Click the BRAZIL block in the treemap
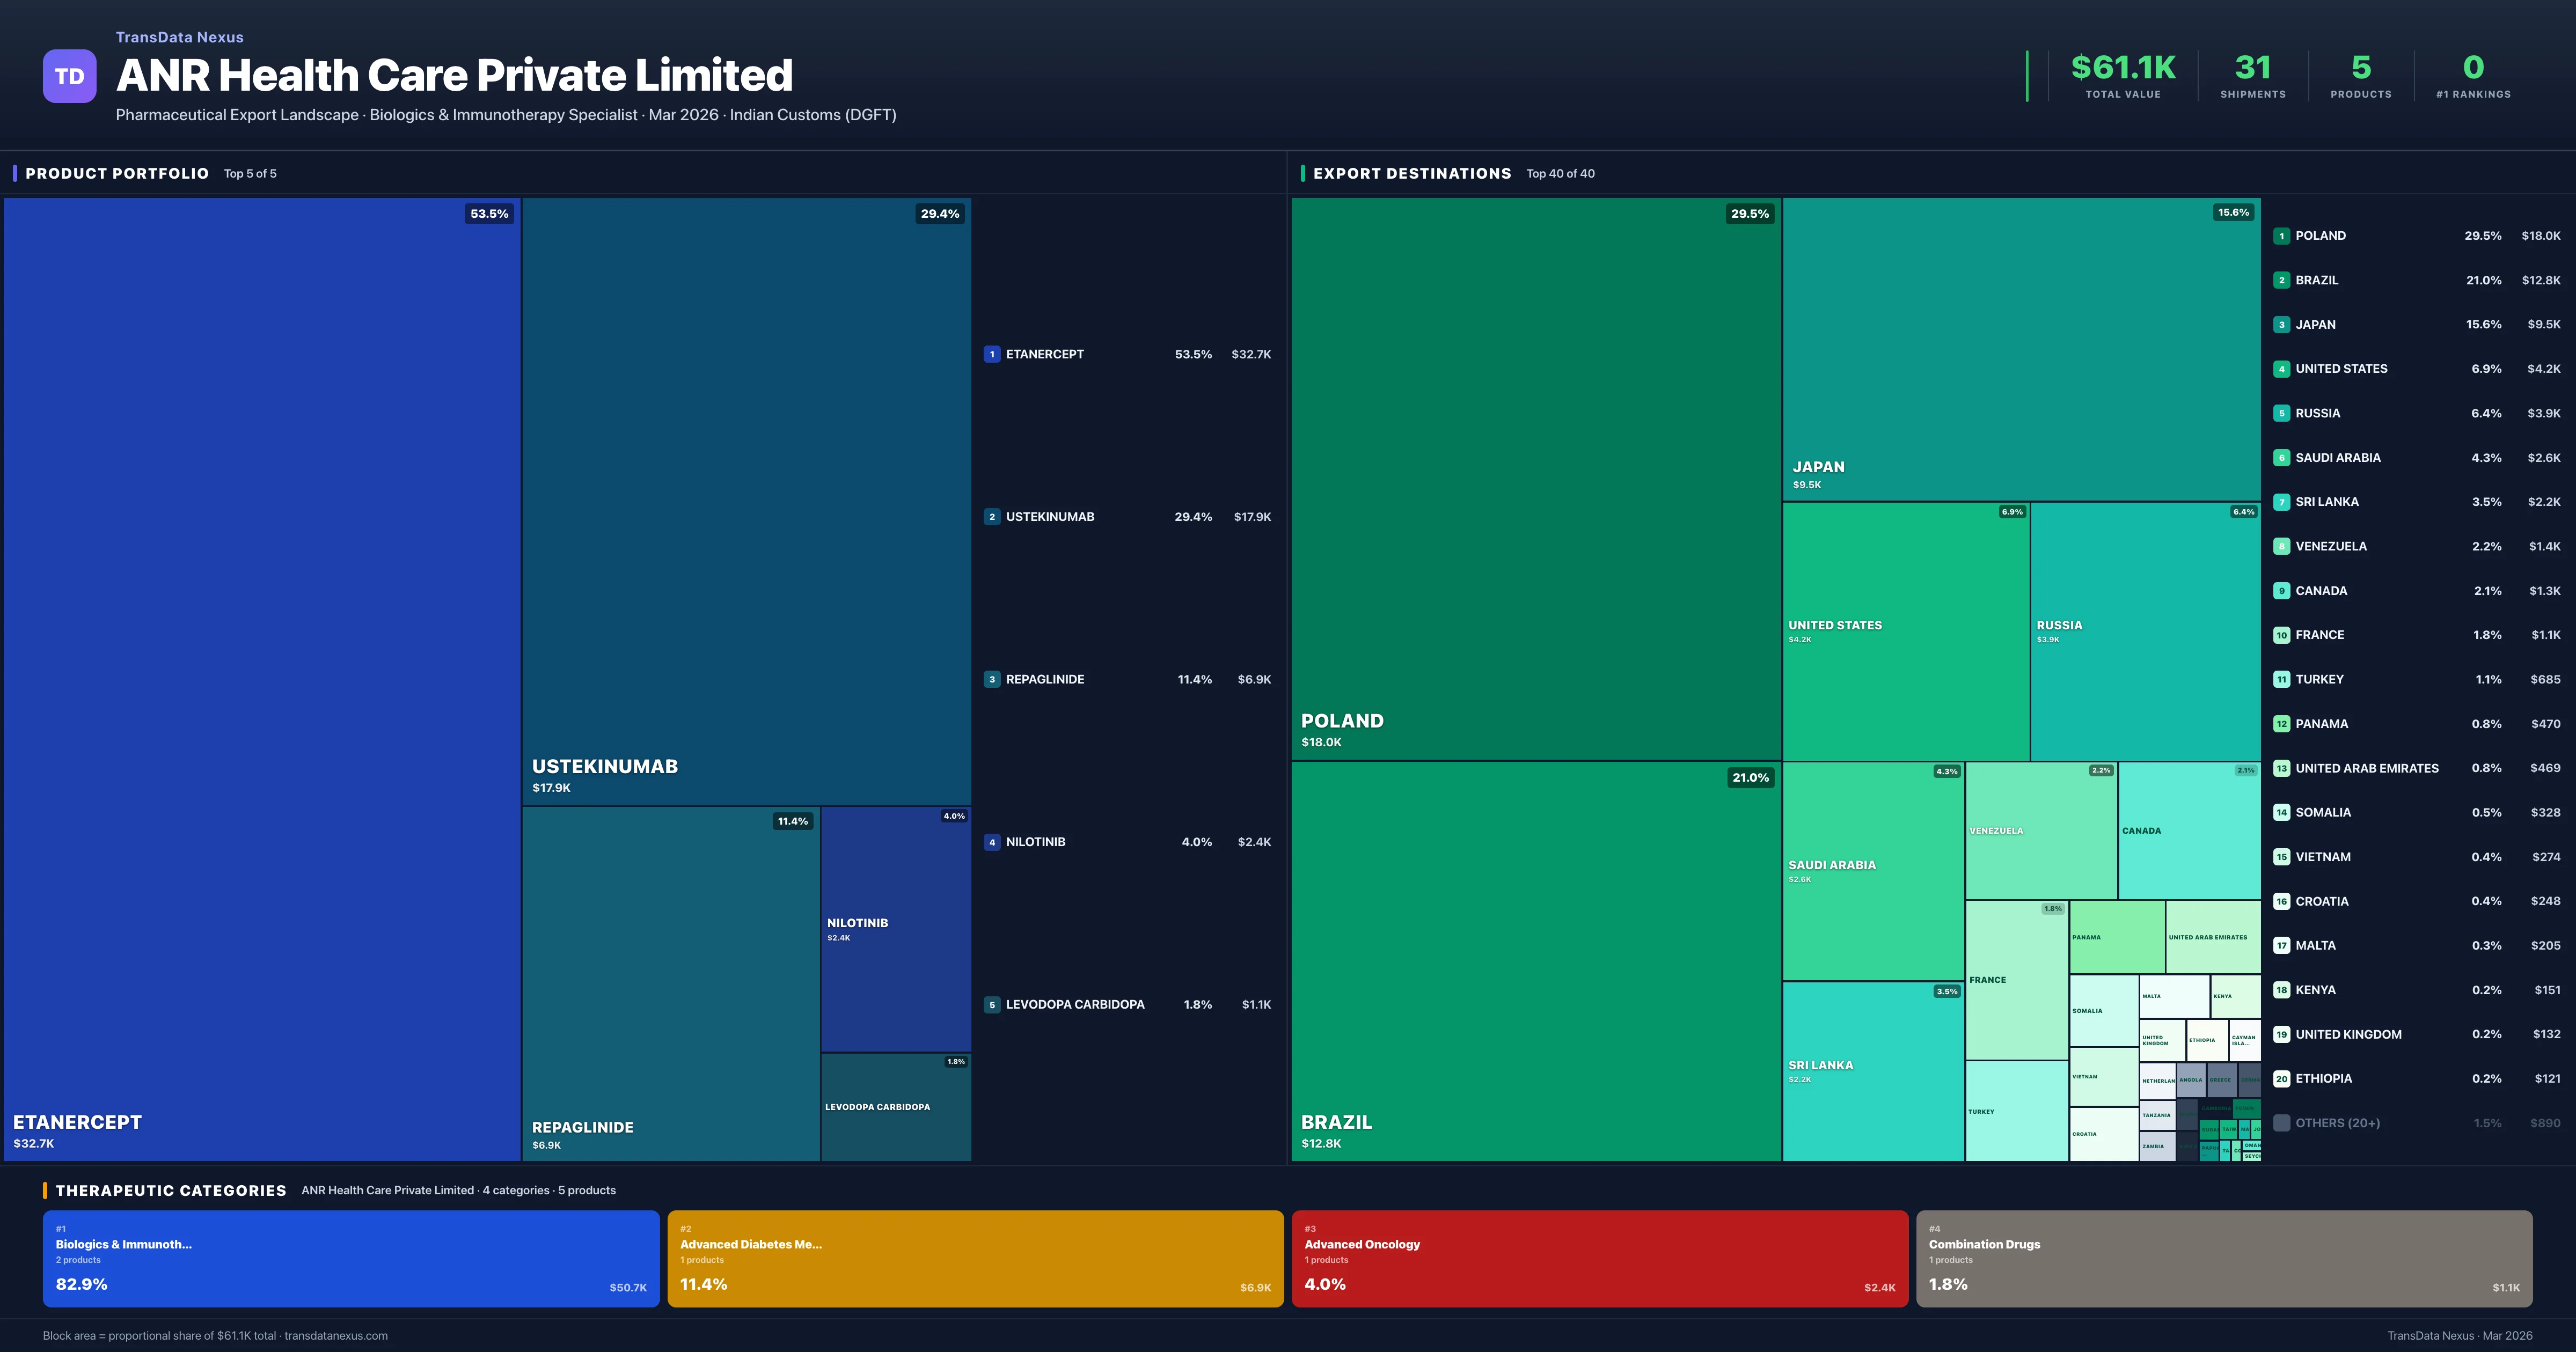 click(x=1535, y=960)
